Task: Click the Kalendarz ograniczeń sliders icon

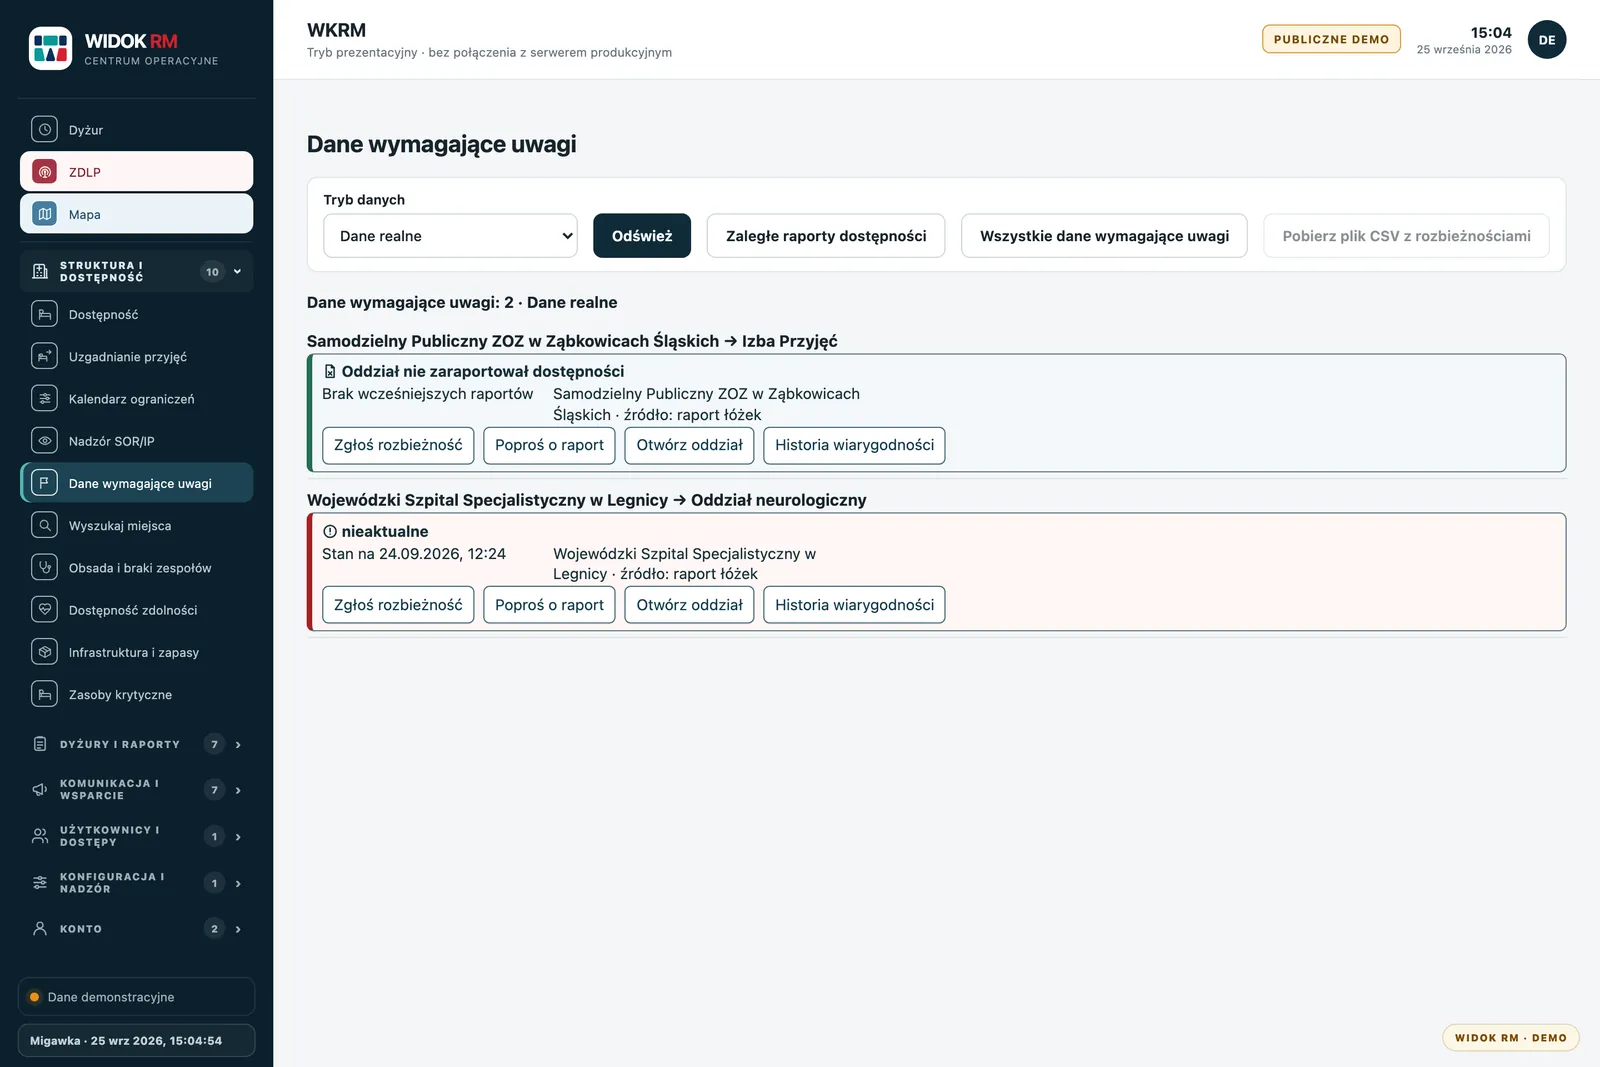Action: point(44,398)
